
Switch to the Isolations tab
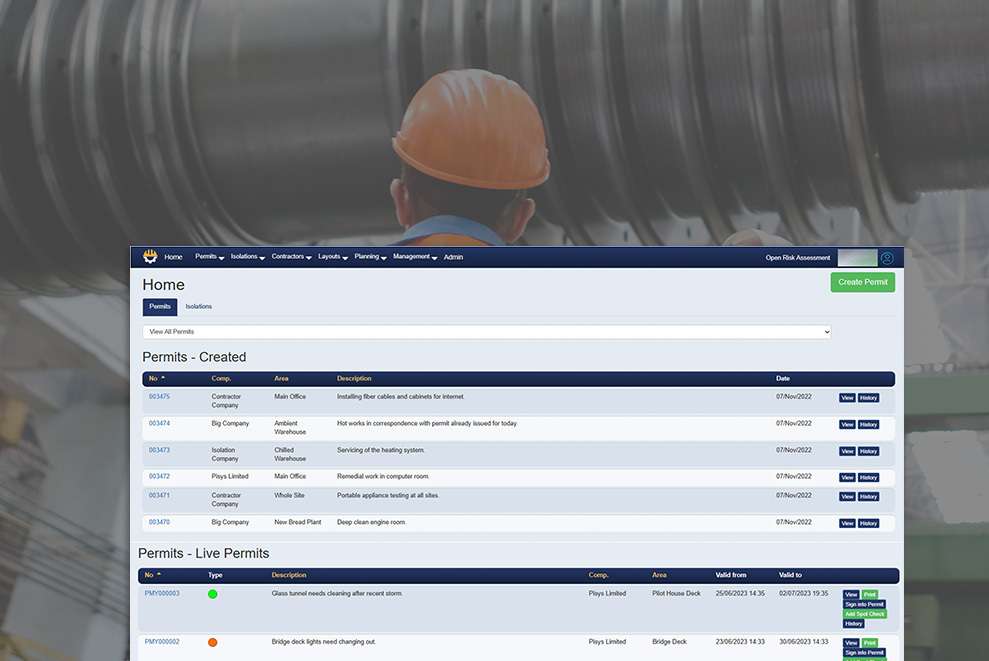[198, 306]
